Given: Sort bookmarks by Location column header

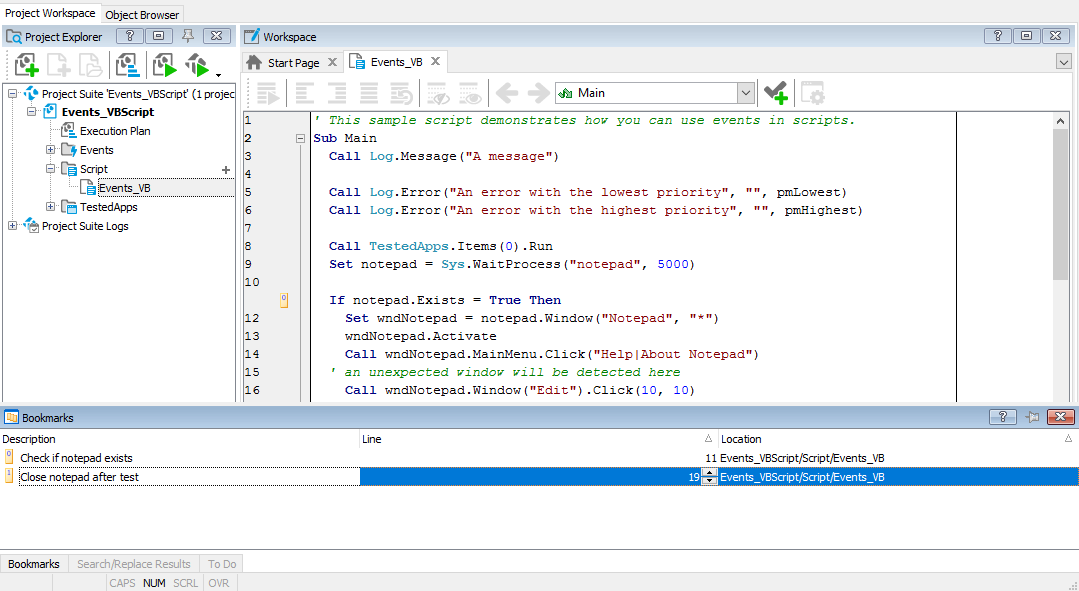Looking at the screenshot, I should click(741, 439).
